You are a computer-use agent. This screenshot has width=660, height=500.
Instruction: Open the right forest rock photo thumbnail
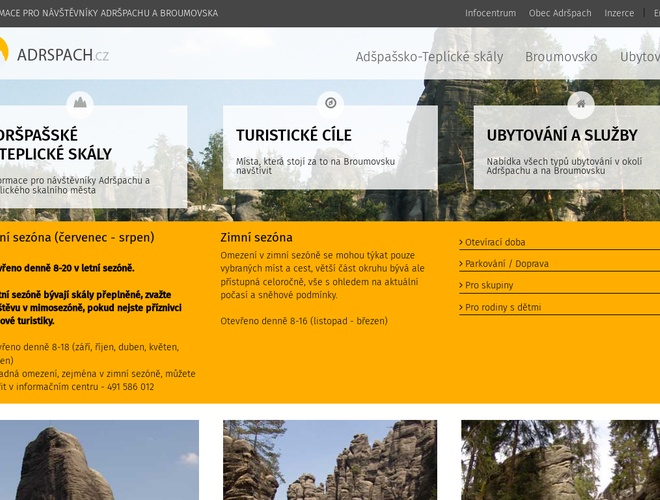coord(560,460)
